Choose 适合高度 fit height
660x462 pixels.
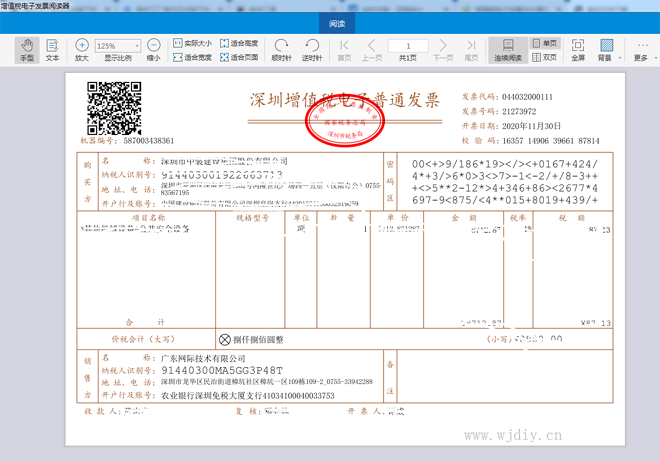tap(239, 43)
